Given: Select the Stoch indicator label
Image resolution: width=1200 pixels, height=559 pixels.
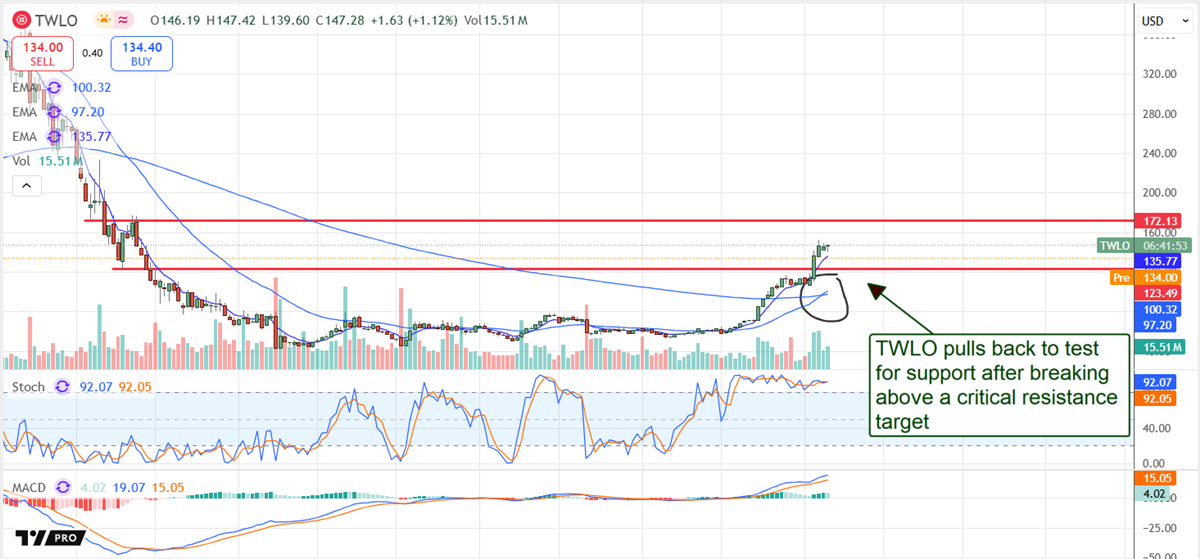Looking at the screenshot, I should [x=27, y=386].
